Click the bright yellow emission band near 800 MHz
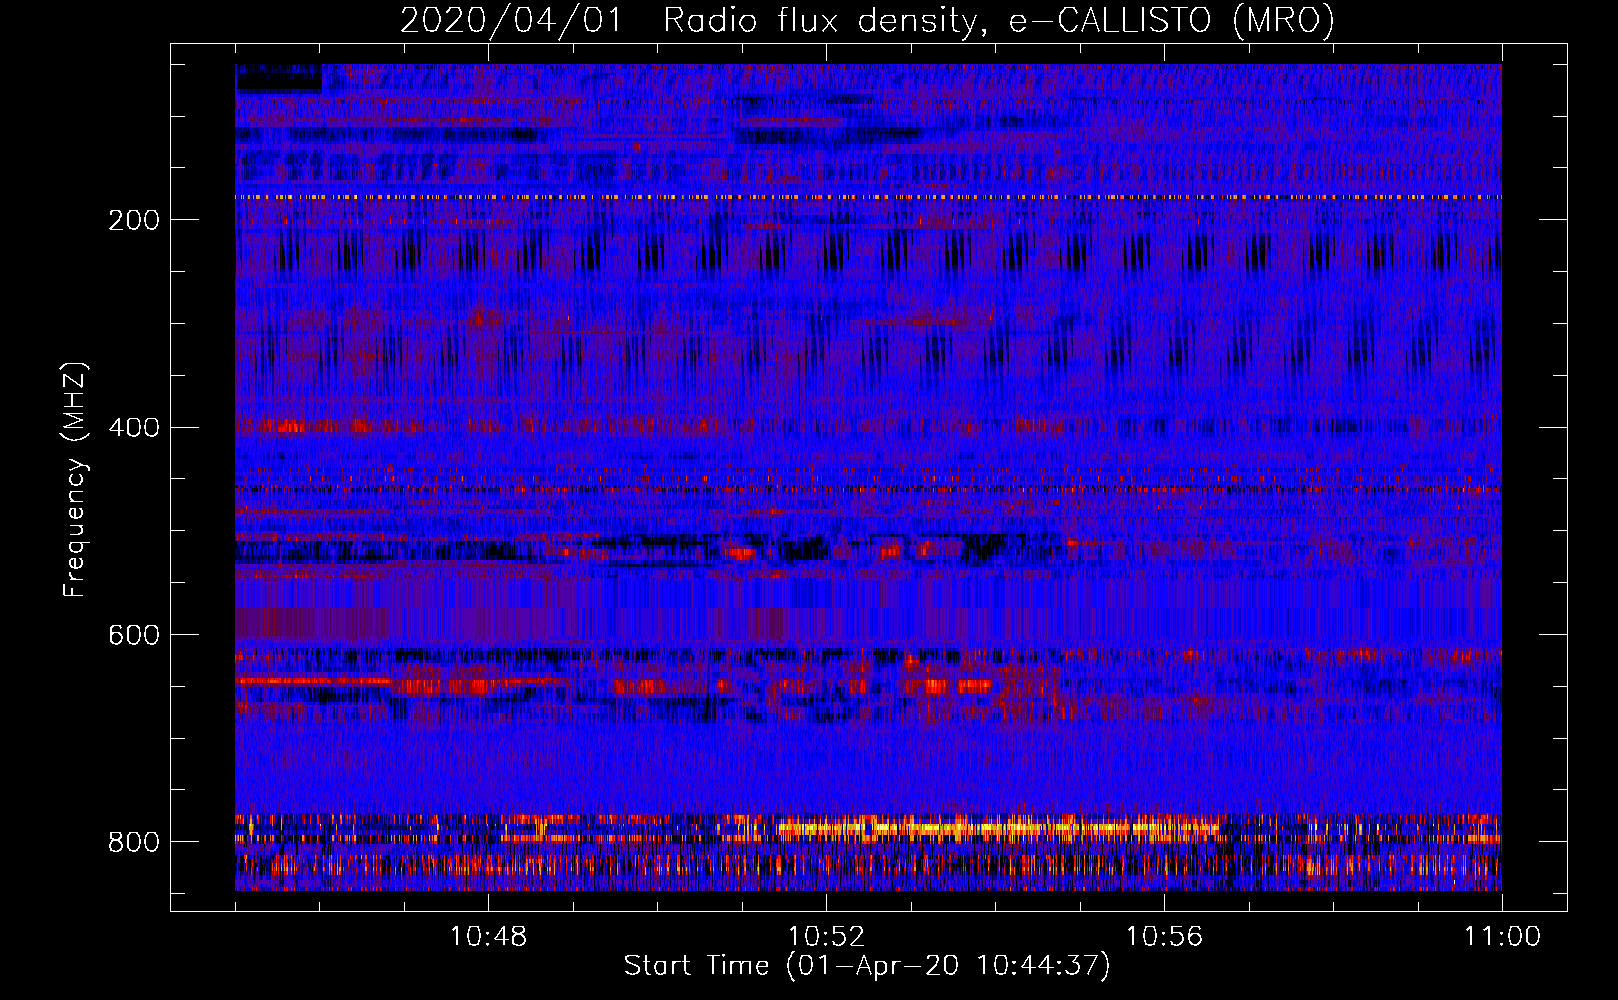The height and width of the screenshot is (1000, 1618). point(1000,828)
